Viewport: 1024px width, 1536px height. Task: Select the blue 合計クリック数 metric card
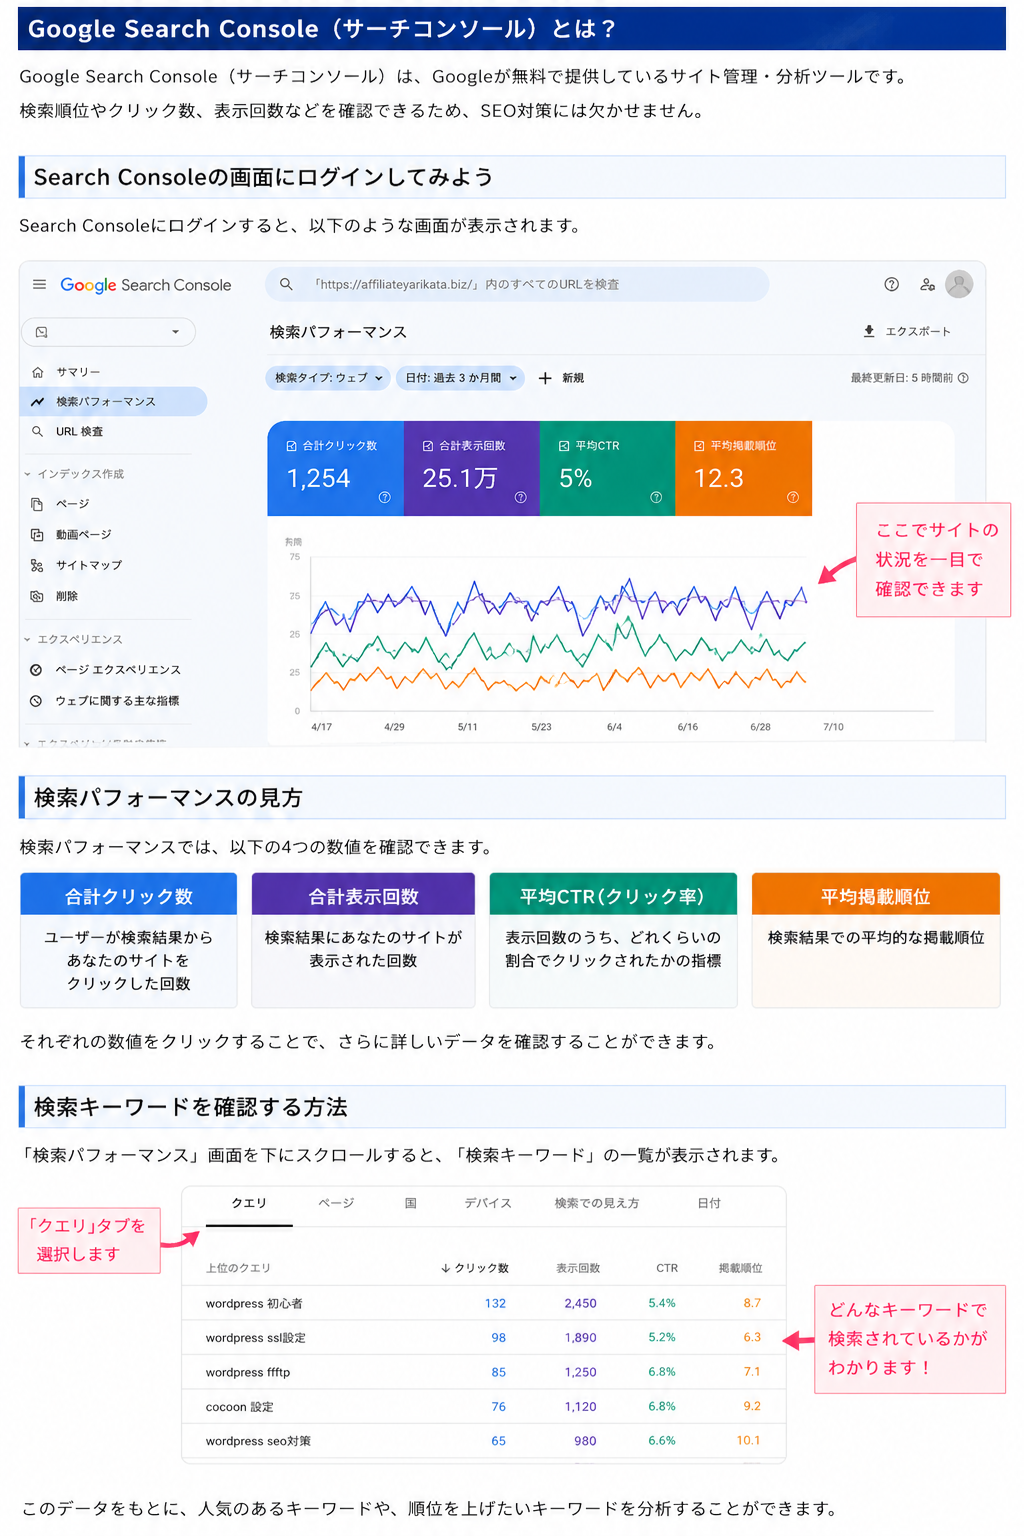pos(336,468)
